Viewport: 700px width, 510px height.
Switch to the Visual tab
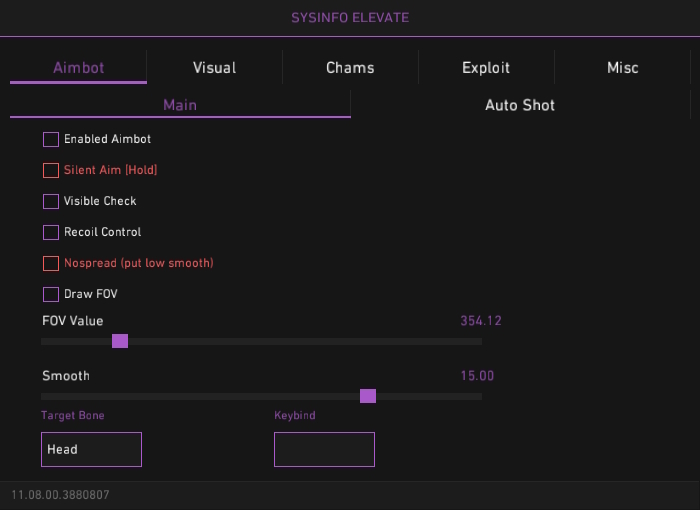coord(214,68)
